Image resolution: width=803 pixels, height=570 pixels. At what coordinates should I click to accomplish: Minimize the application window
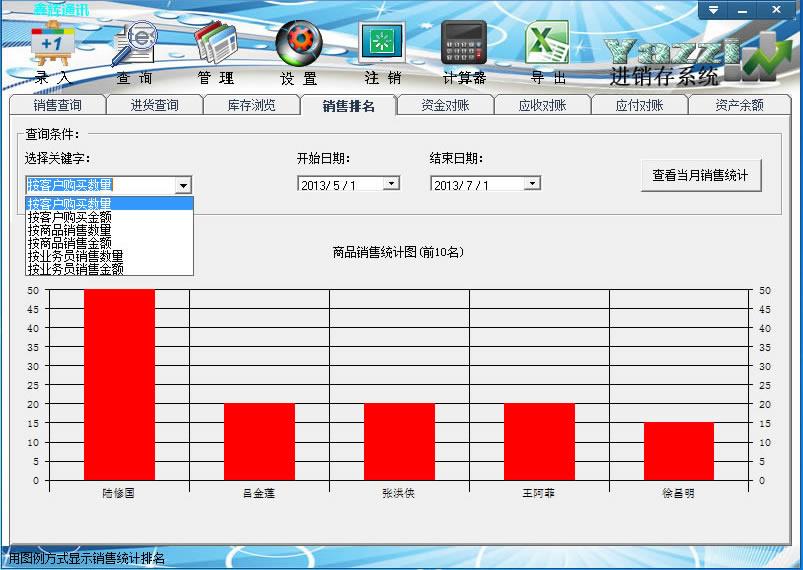743,10
